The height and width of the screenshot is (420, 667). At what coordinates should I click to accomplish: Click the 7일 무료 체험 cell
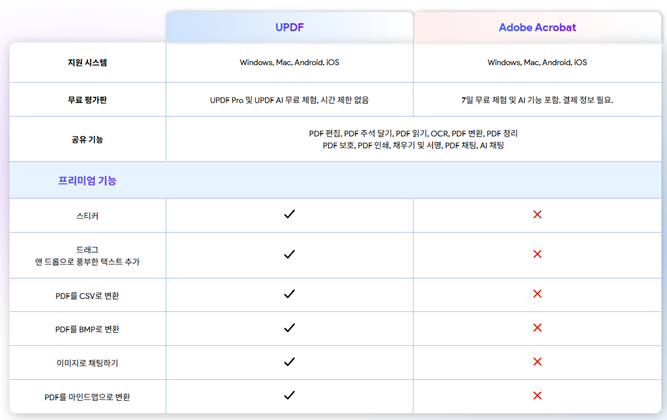coord(537,100)
